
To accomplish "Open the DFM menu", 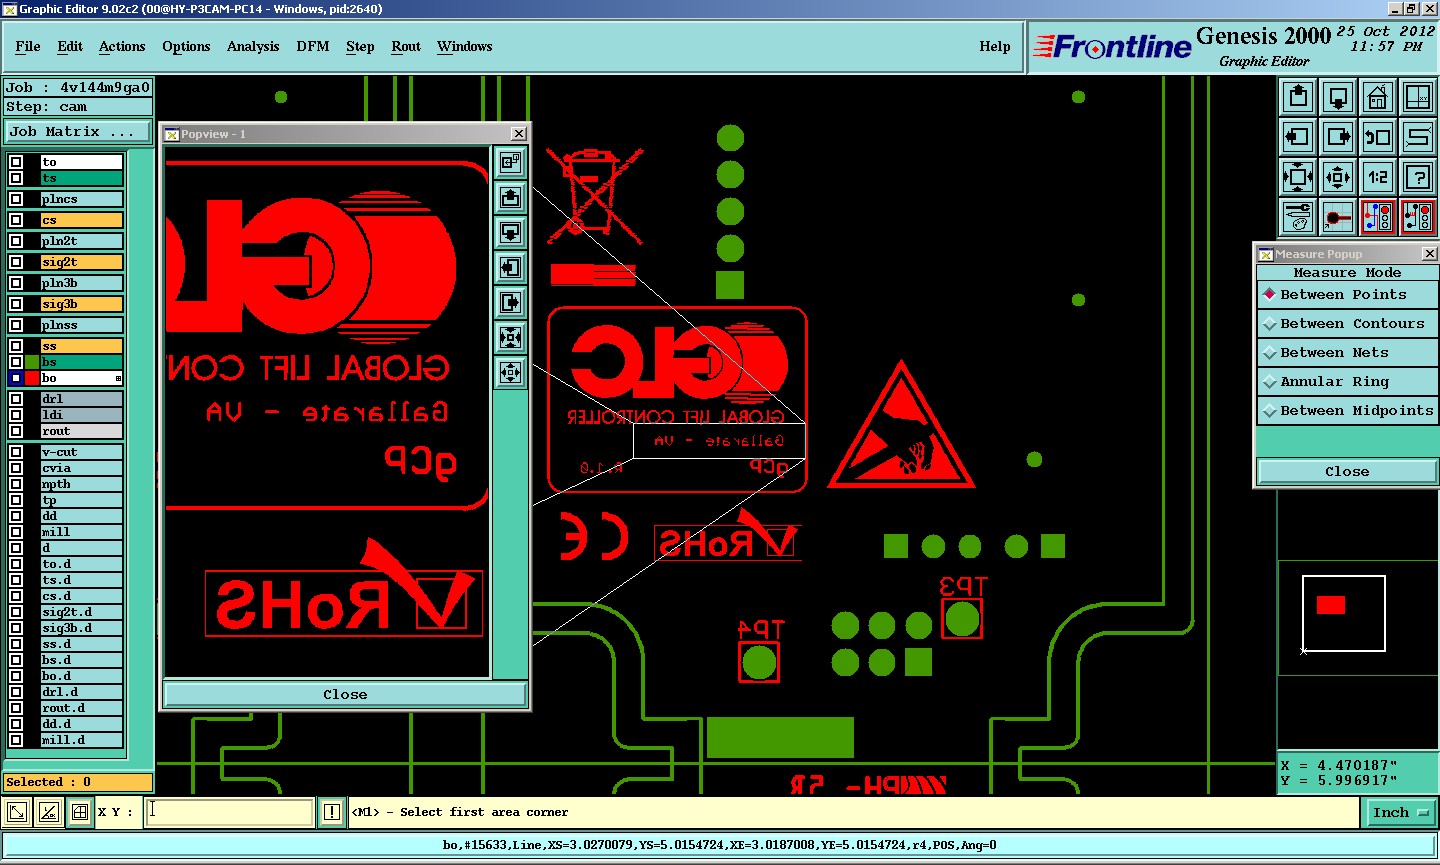I will (x=313, y=46).
